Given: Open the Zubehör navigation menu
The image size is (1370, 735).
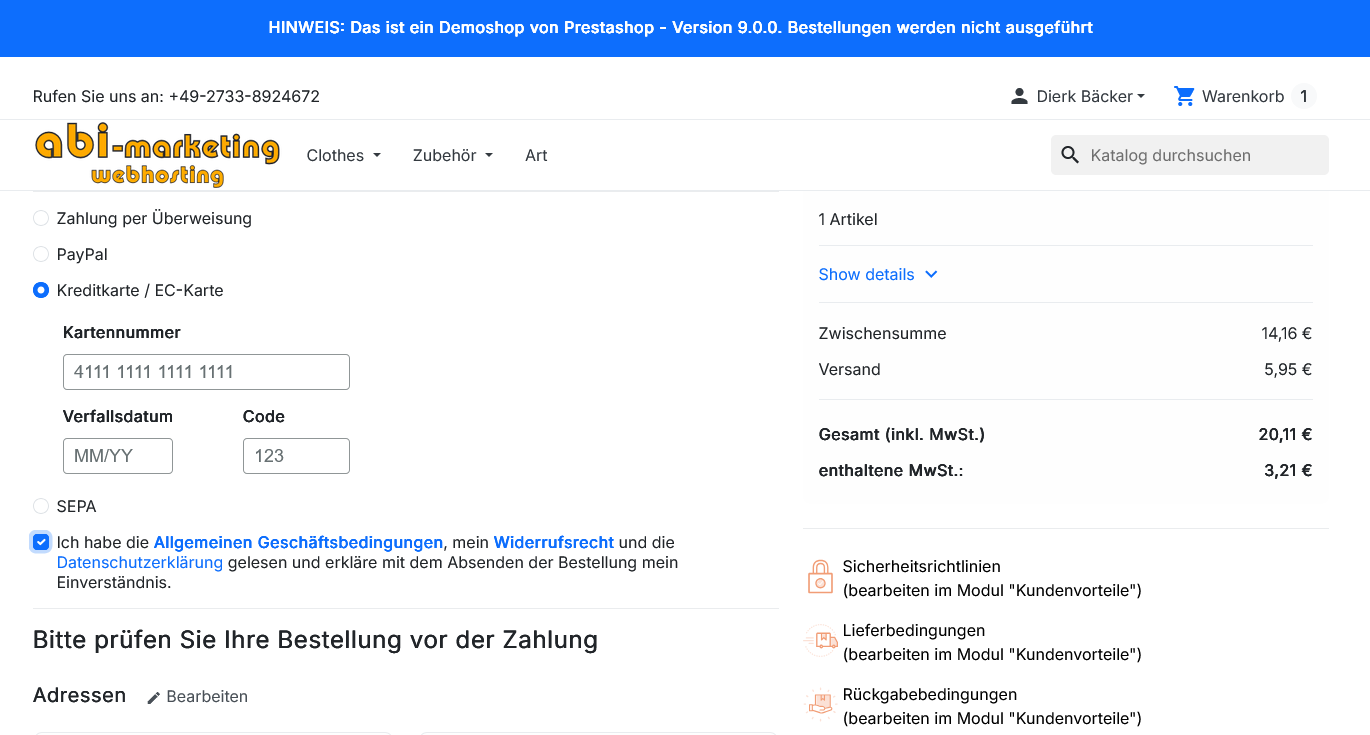Looking at the screenshot, I should point(453,155).
